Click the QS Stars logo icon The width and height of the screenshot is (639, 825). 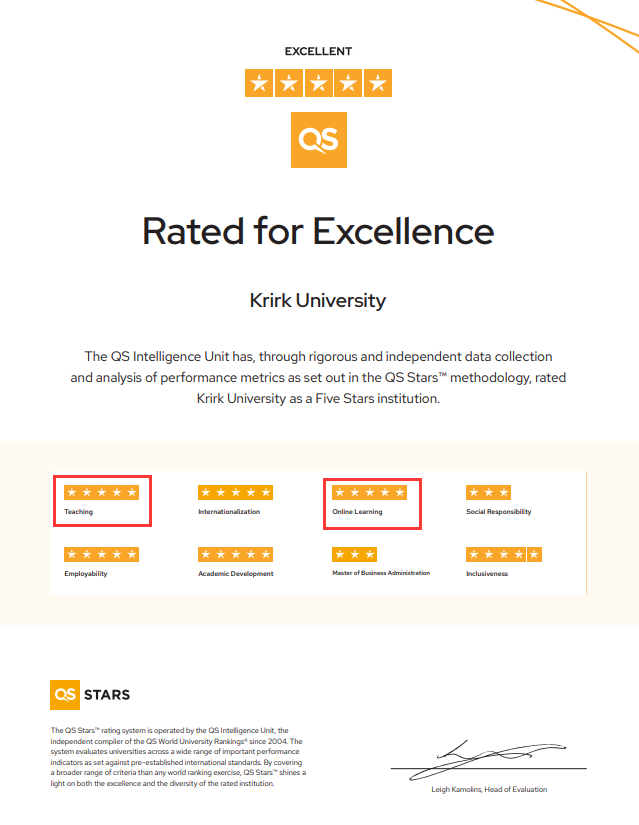65,695
